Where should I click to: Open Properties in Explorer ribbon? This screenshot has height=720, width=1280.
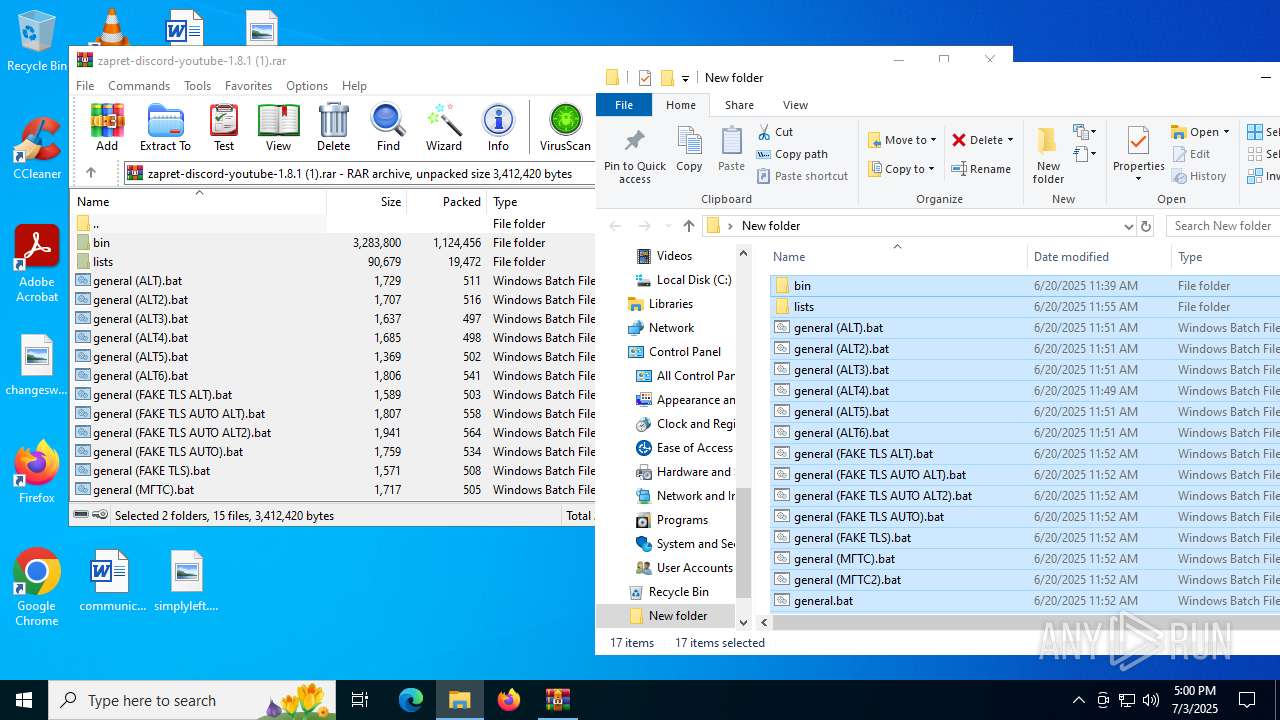[x=1138, y=156]
